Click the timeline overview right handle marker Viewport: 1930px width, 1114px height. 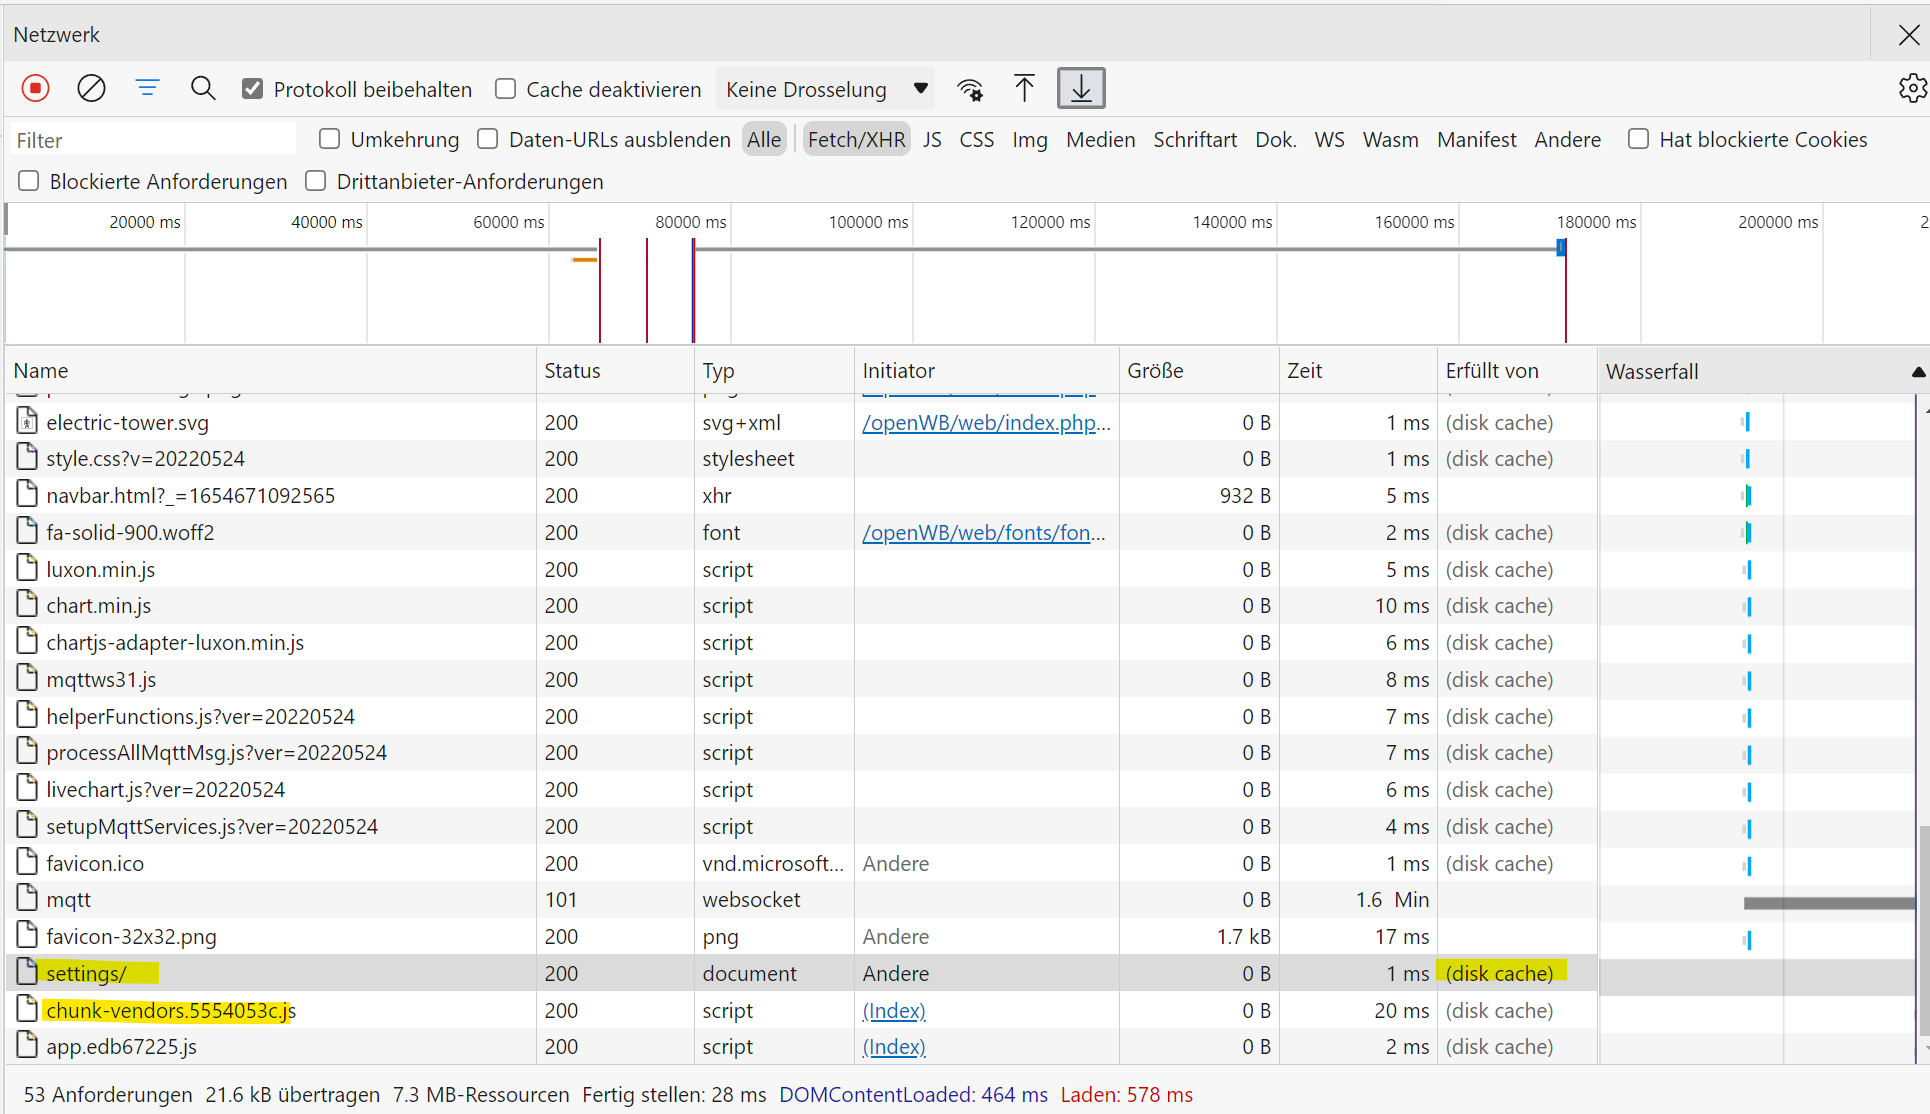coord(1561,247)
